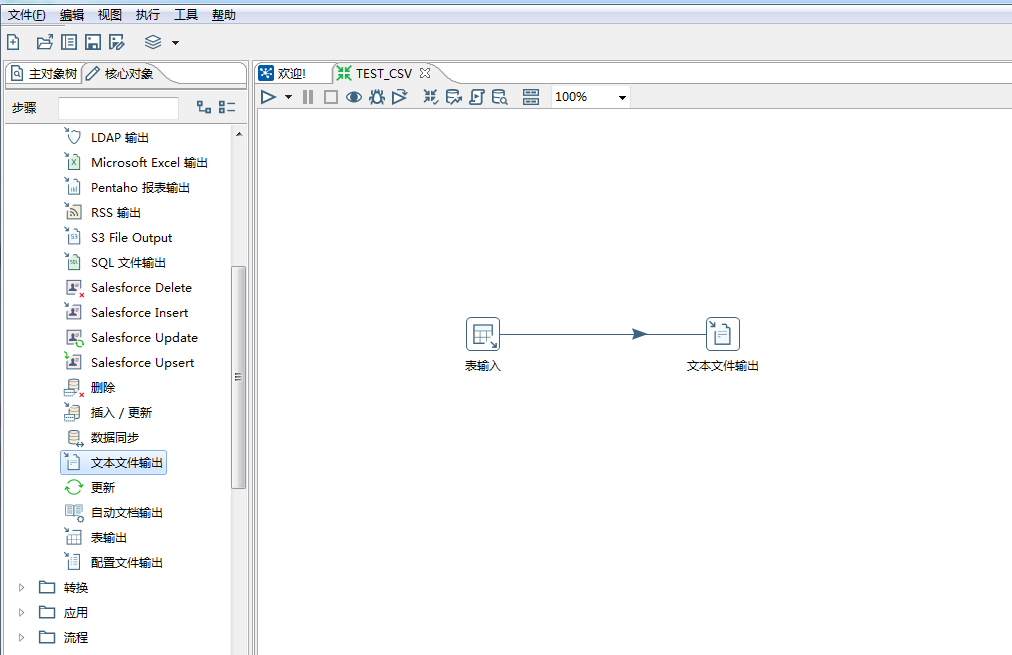
Task: Select the 配置文件输出 step
Action: (x=114, y=563)
